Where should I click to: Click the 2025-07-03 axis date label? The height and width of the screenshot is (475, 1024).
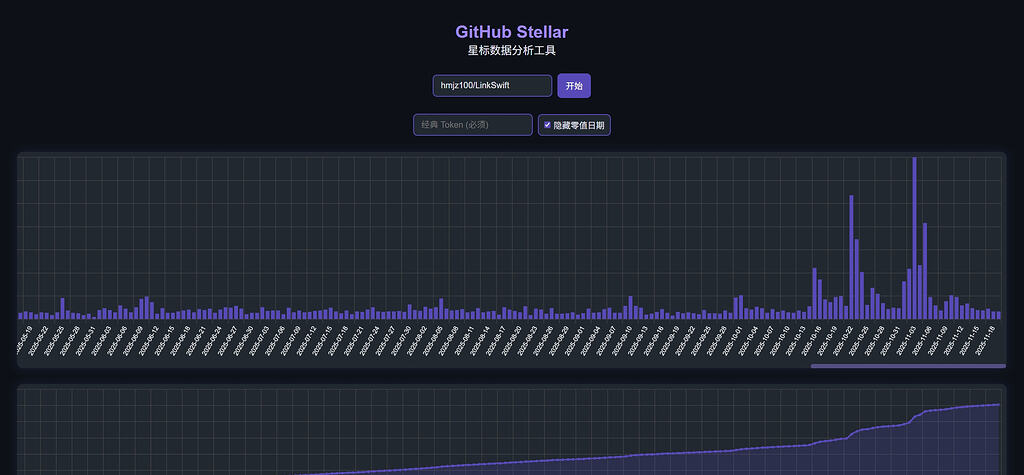(258, 340)
